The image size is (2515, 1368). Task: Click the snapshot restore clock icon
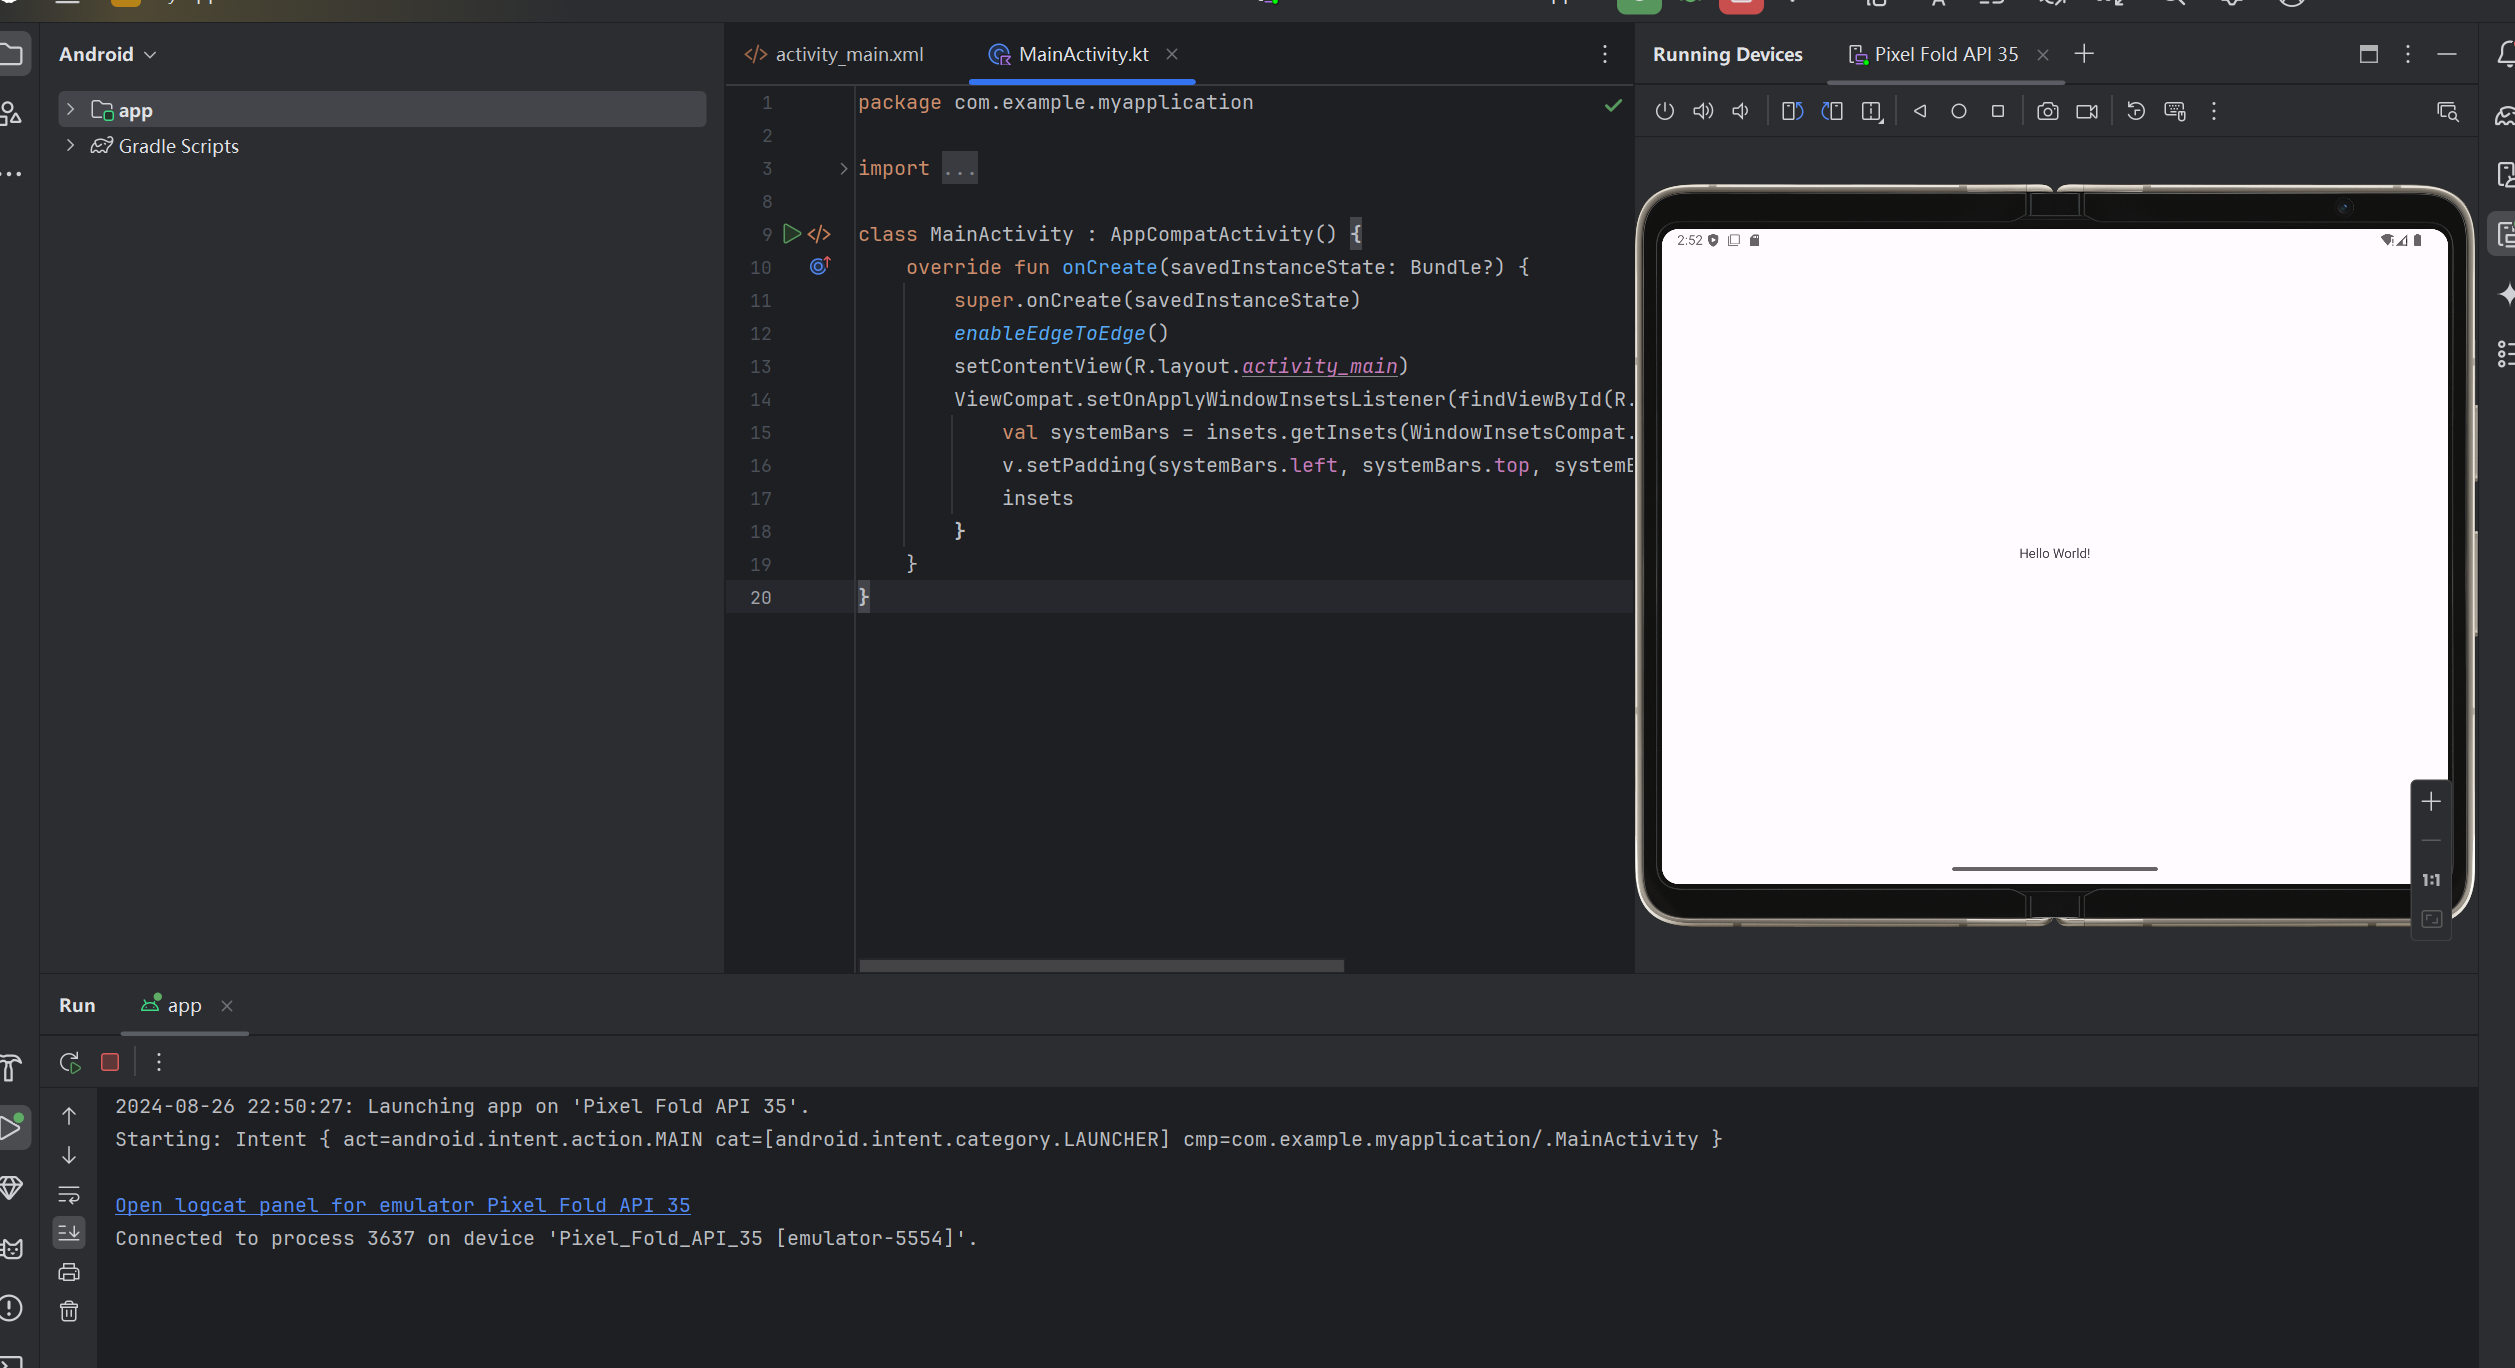(2136, 111)
